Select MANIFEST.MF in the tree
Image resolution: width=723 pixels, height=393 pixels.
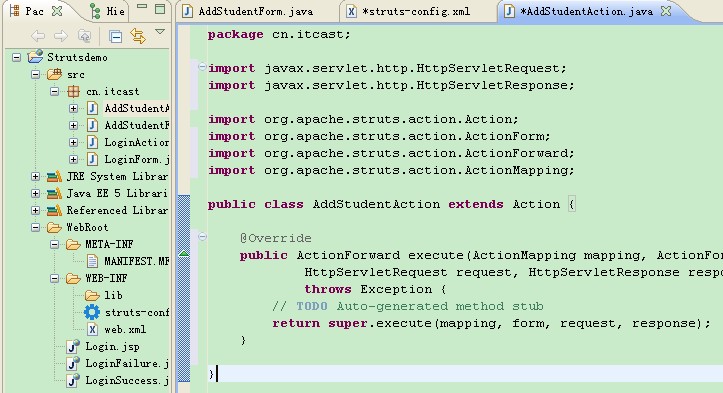(136, 262)
